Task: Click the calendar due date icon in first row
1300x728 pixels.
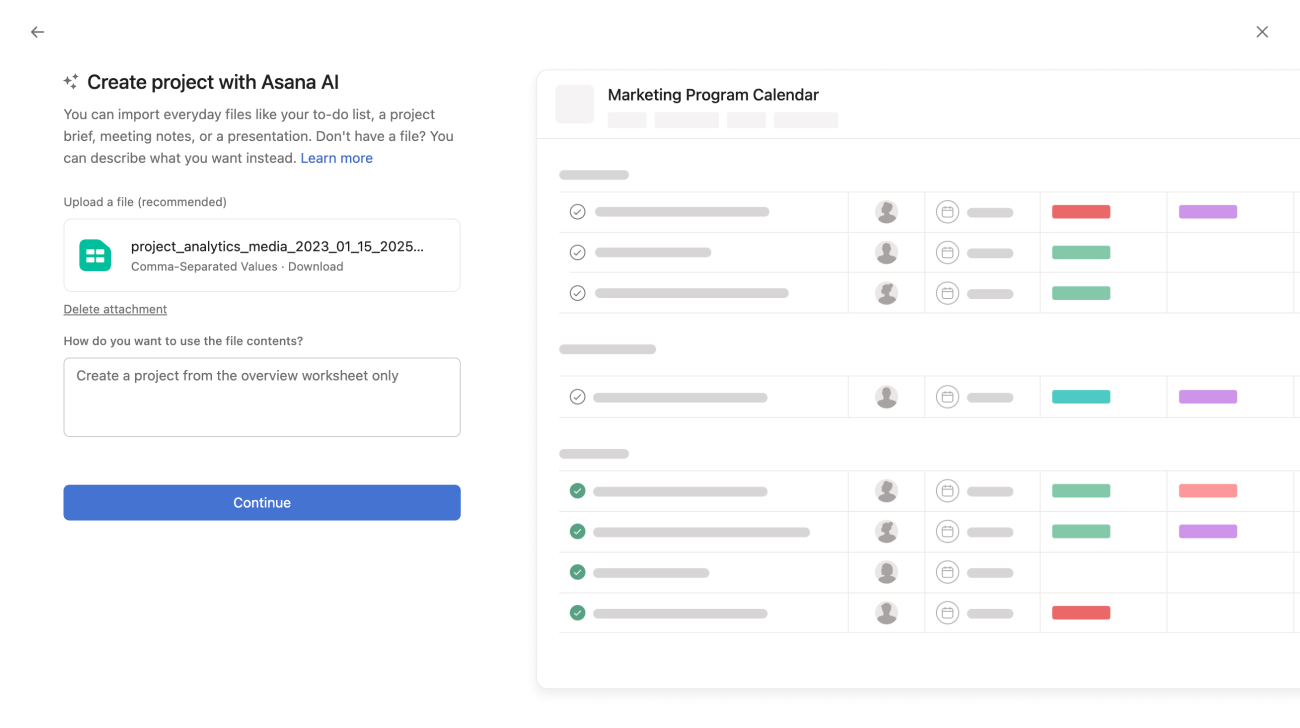Action: [947, 212]
